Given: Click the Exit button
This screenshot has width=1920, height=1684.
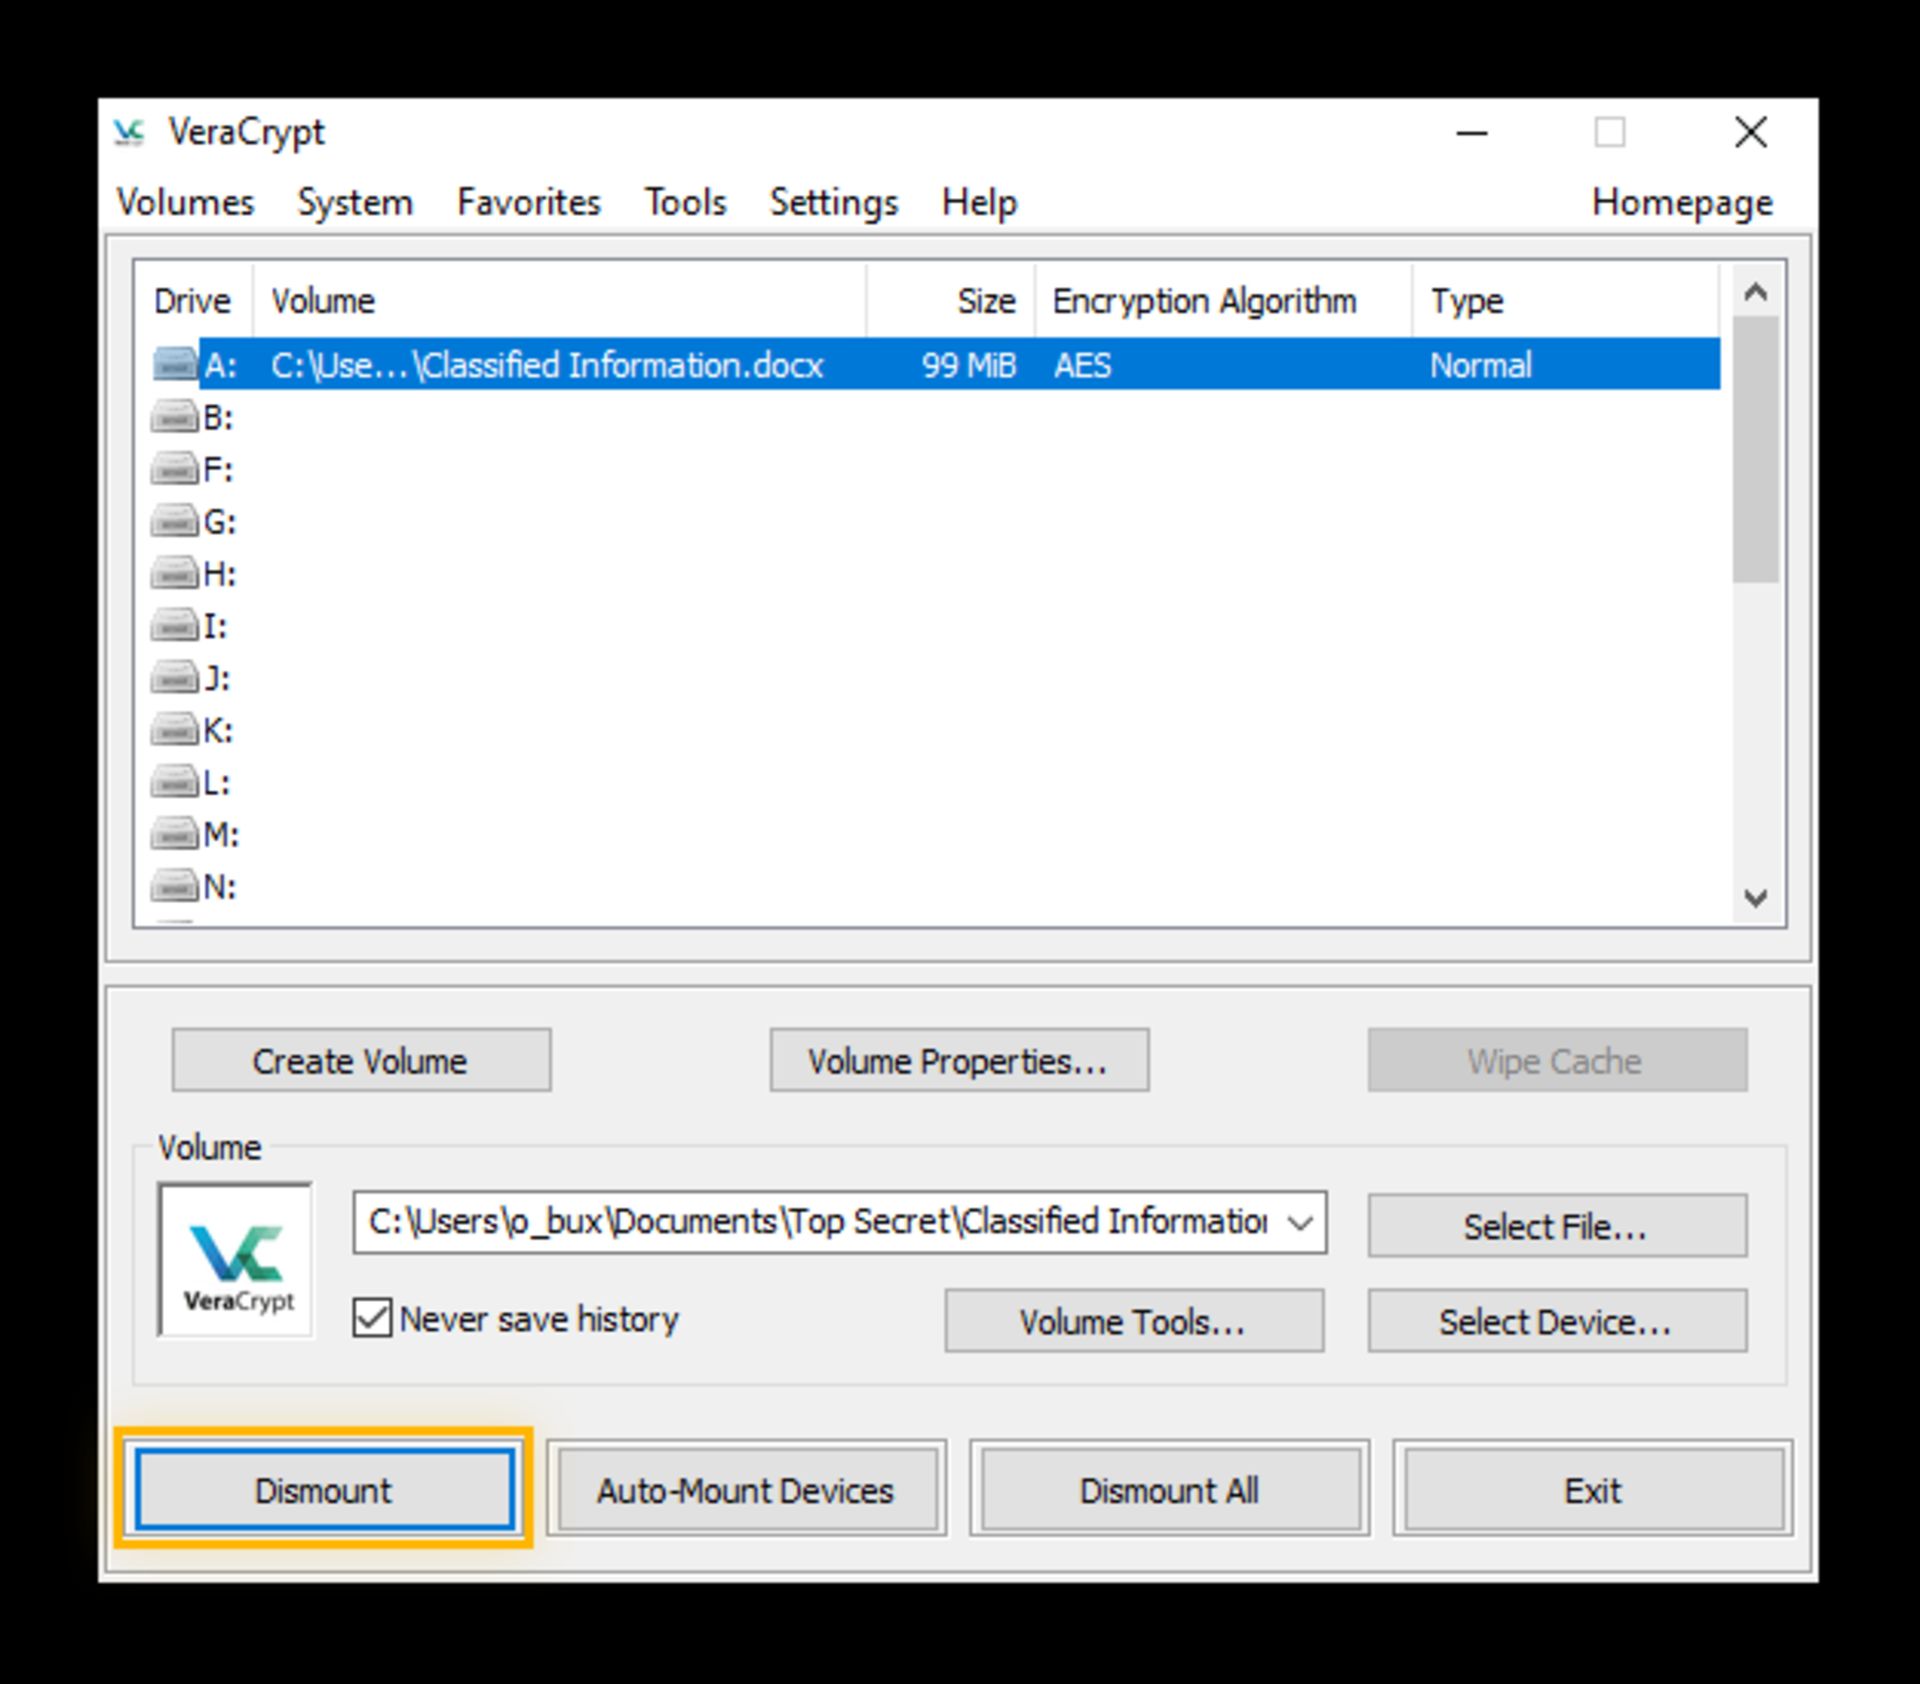Looking at the screenshot, I should pos(1594,1490).
